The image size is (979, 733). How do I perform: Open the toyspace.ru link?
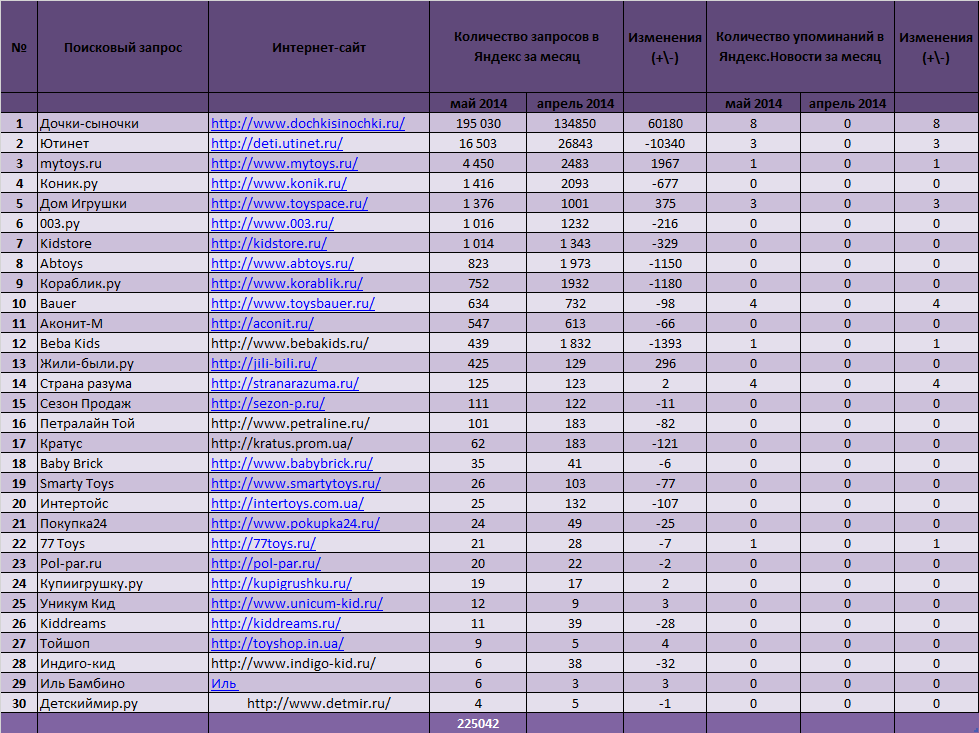[289, 204]
